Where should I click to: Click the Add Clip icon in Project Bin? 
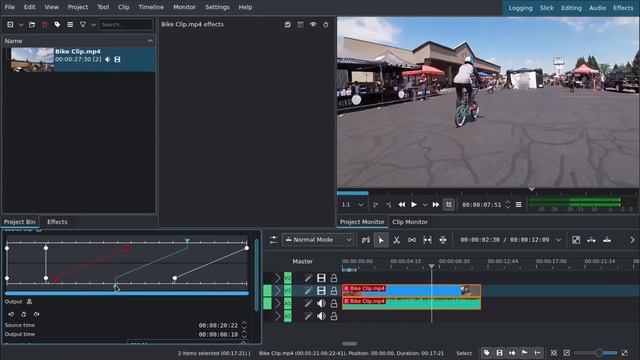coord(10,24)
